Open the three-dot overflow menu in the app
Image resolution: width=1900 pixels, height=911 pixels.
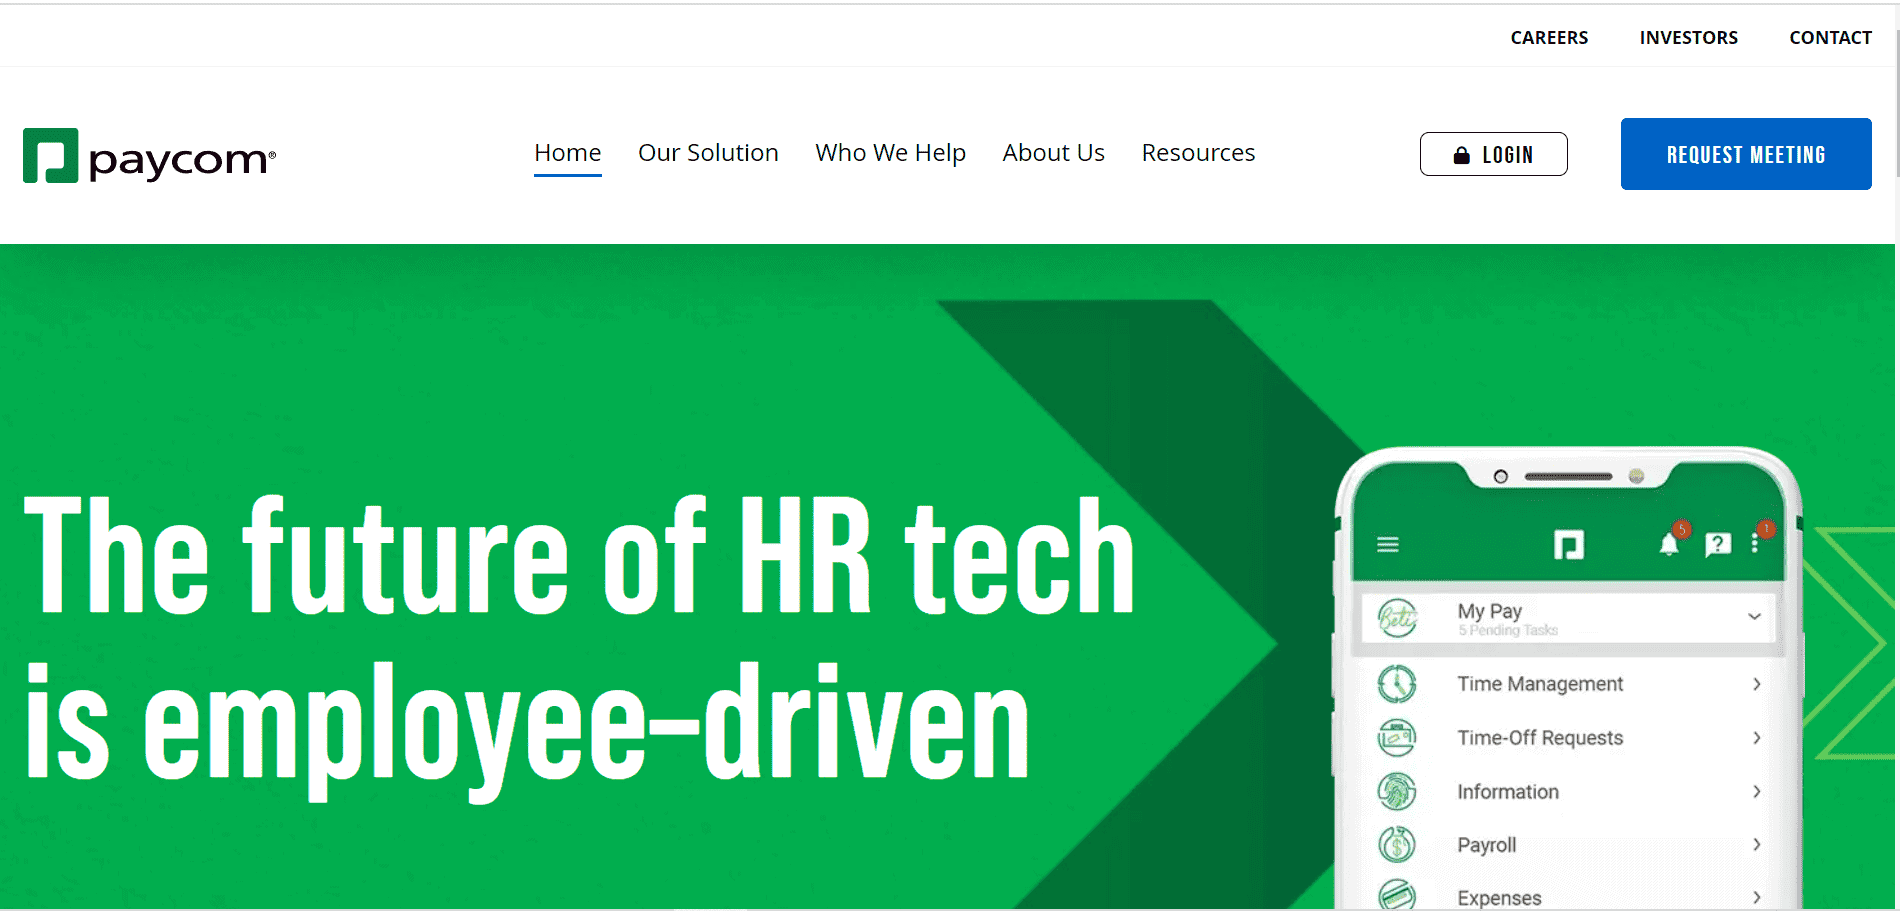(1756, 544)
